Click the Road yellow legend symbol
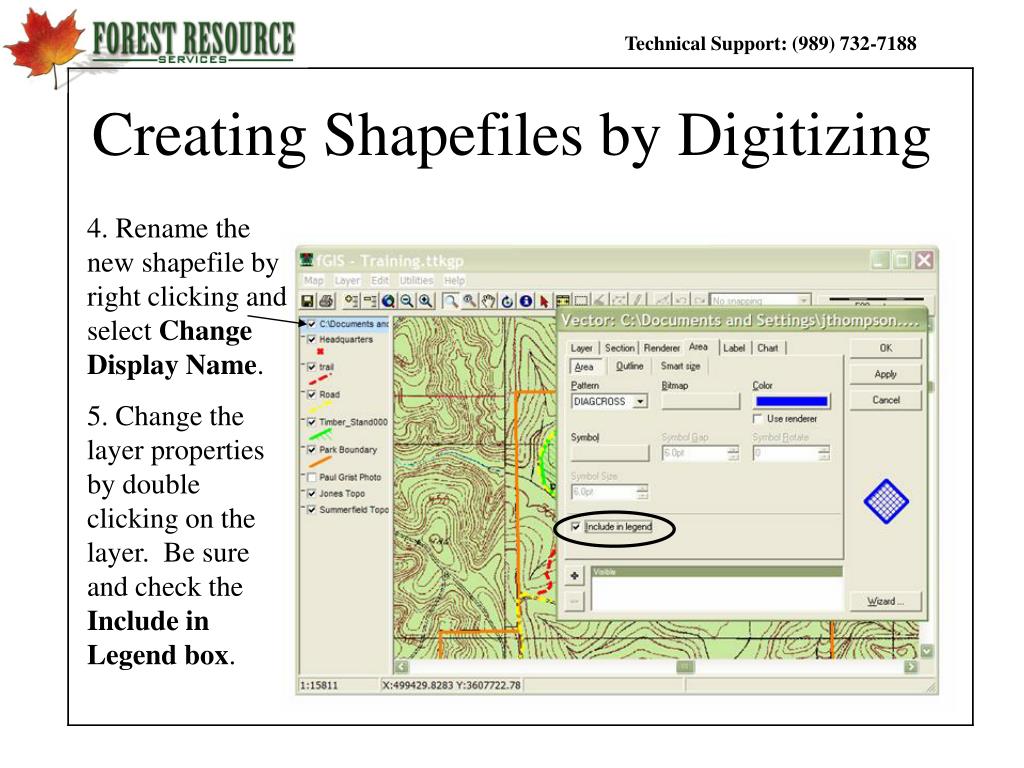The height and width of the screenshot is (768, 1024). 319,406
